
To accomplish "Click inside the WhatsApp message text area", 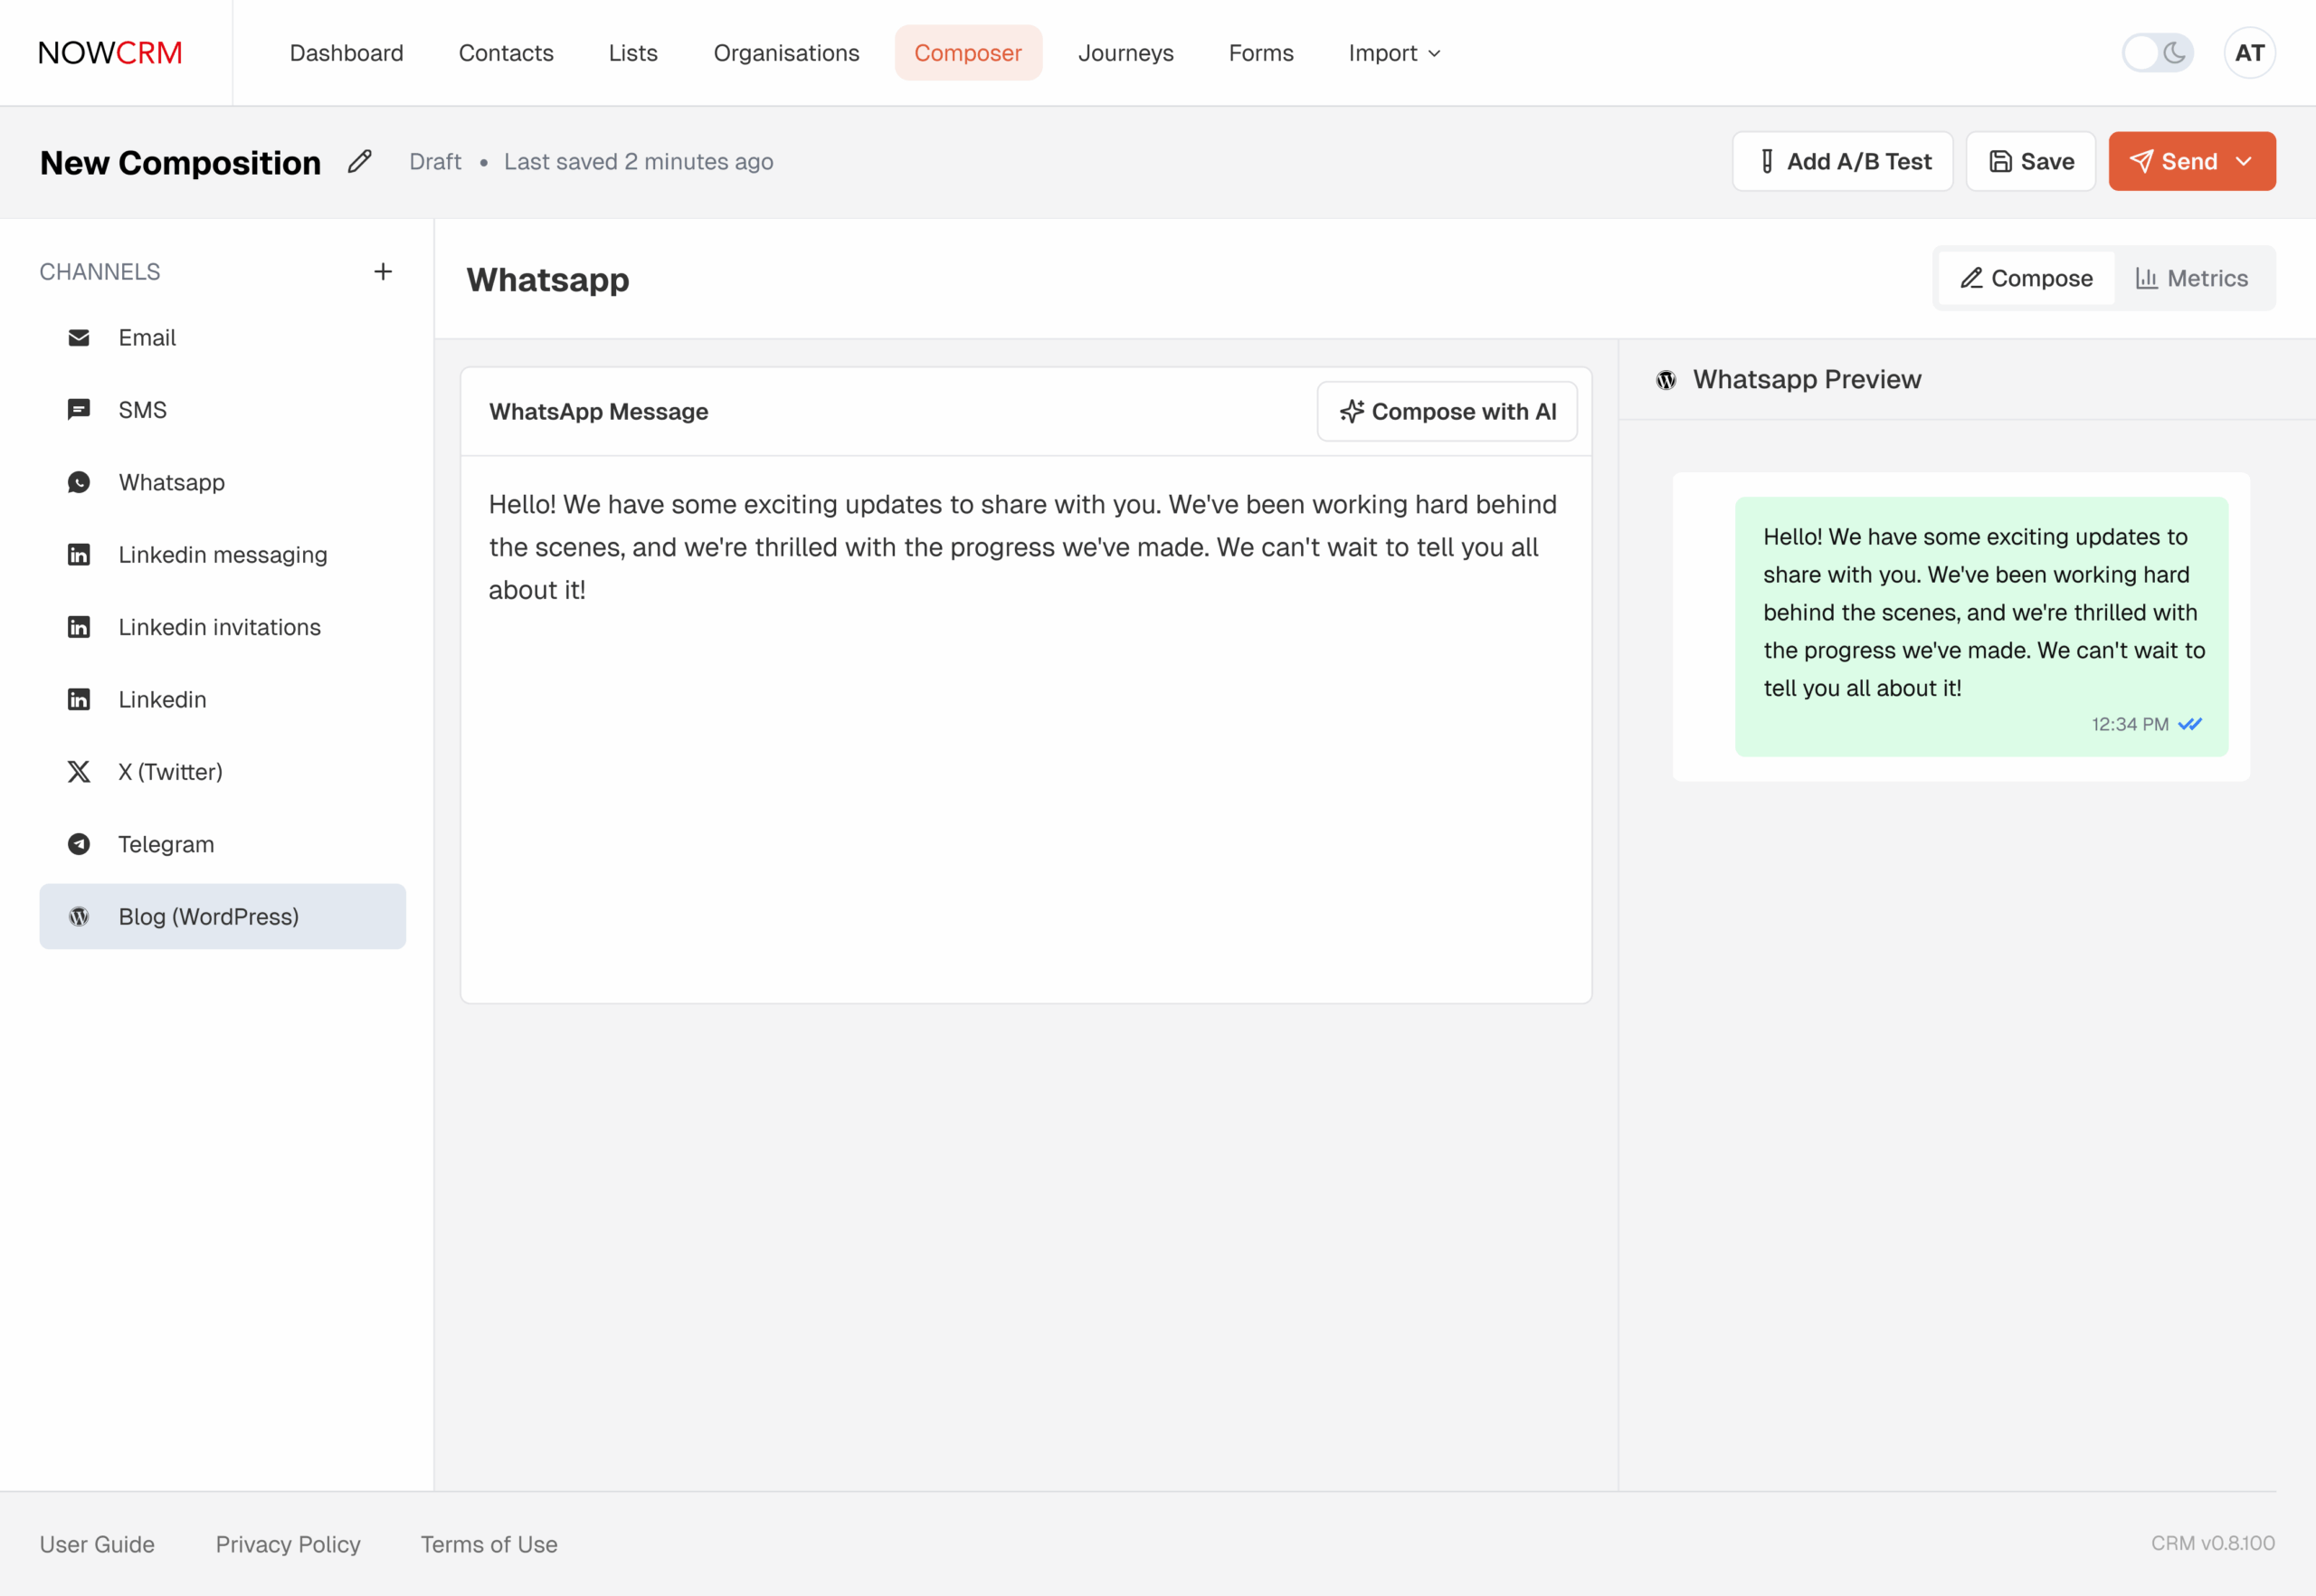I will (x=1026, y=729).
